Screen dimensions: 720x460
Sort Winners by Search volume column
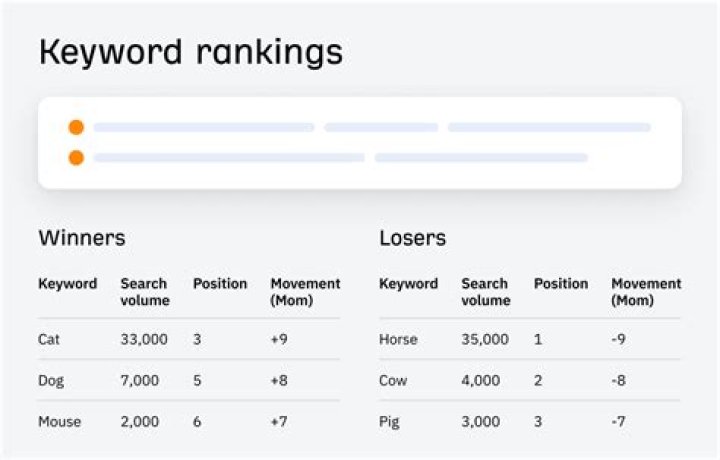[x=145, y=292]
